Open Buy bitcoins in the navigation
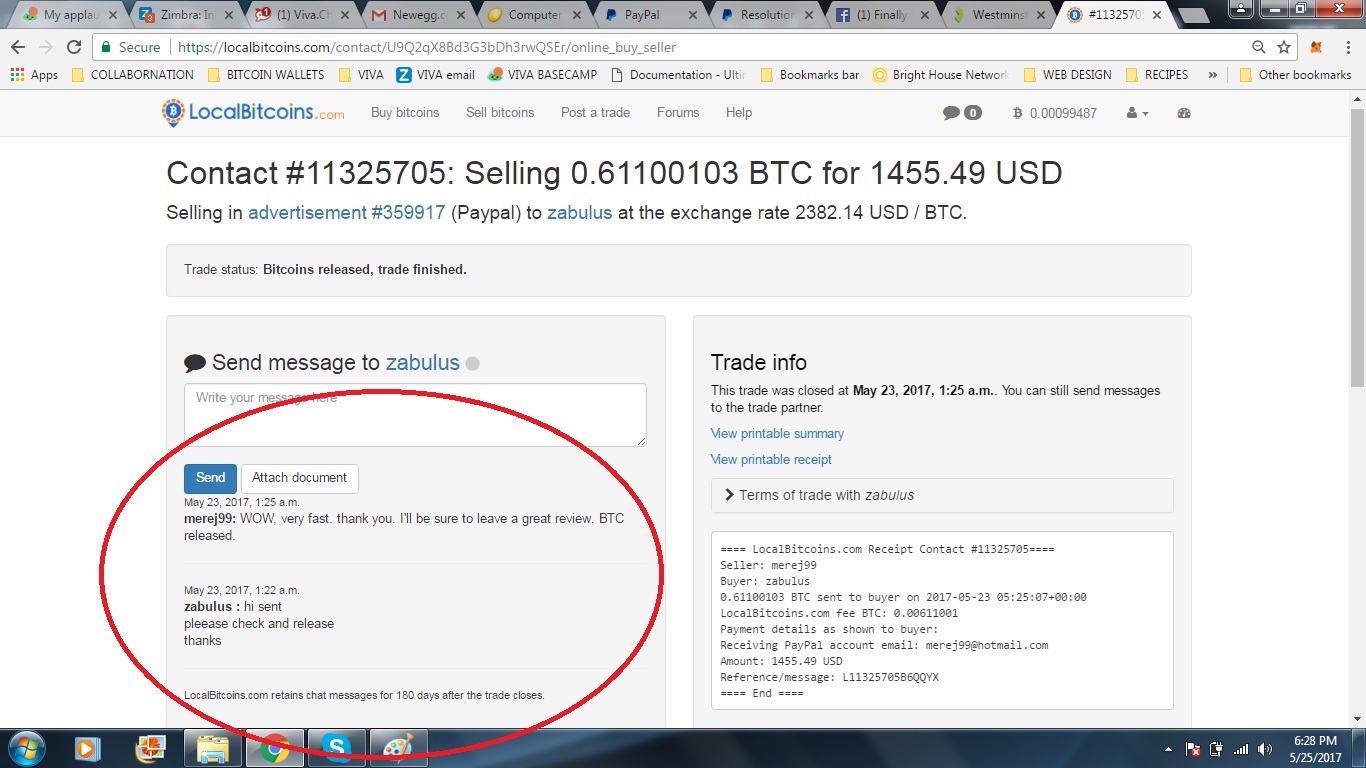1366x768 pixels. click(x=405, y=112)
